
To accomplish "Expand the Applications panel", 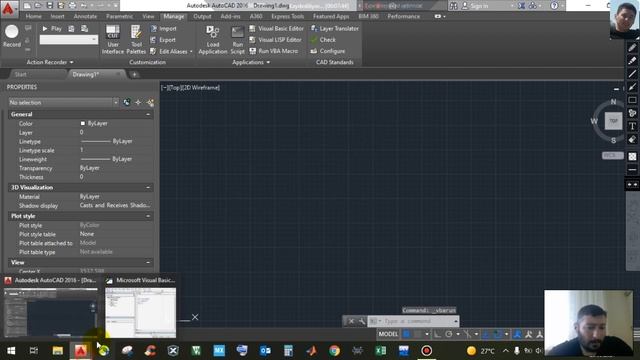I will click(251, 62).
